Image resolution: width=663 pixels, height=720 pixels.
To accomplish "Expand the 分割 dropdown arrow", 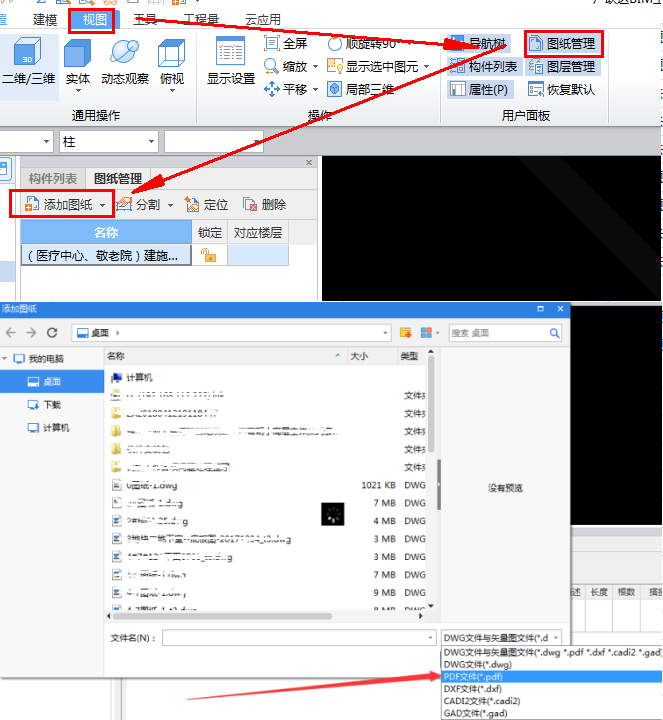I will tap(170, 205).
